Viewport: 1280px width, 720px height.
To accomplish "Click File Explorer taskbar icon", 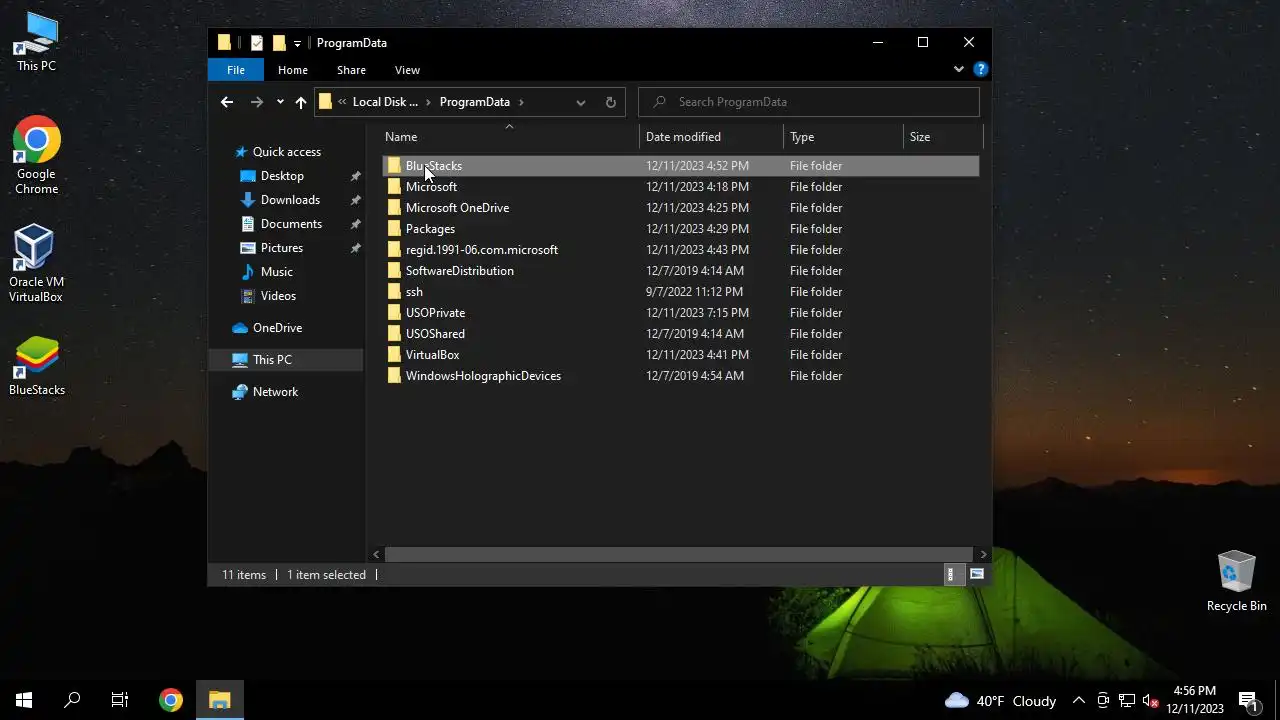I will click(x=219, y=700).
